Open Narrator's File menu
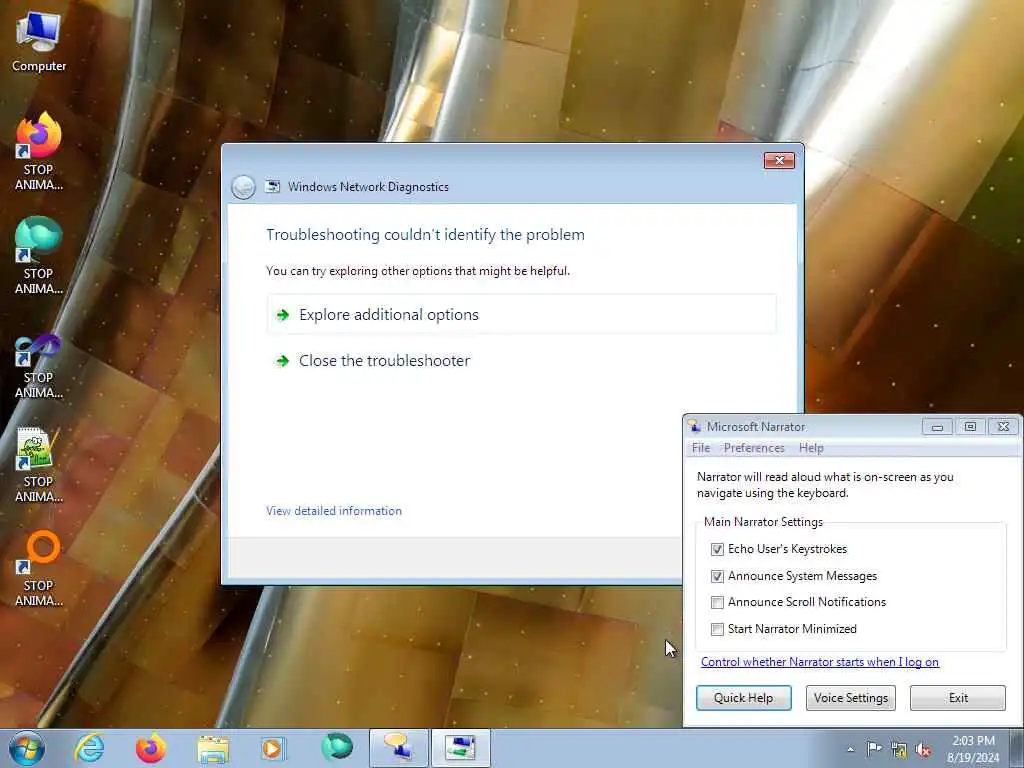This screenshot has height=768, width=1024. tap(701, 448)
